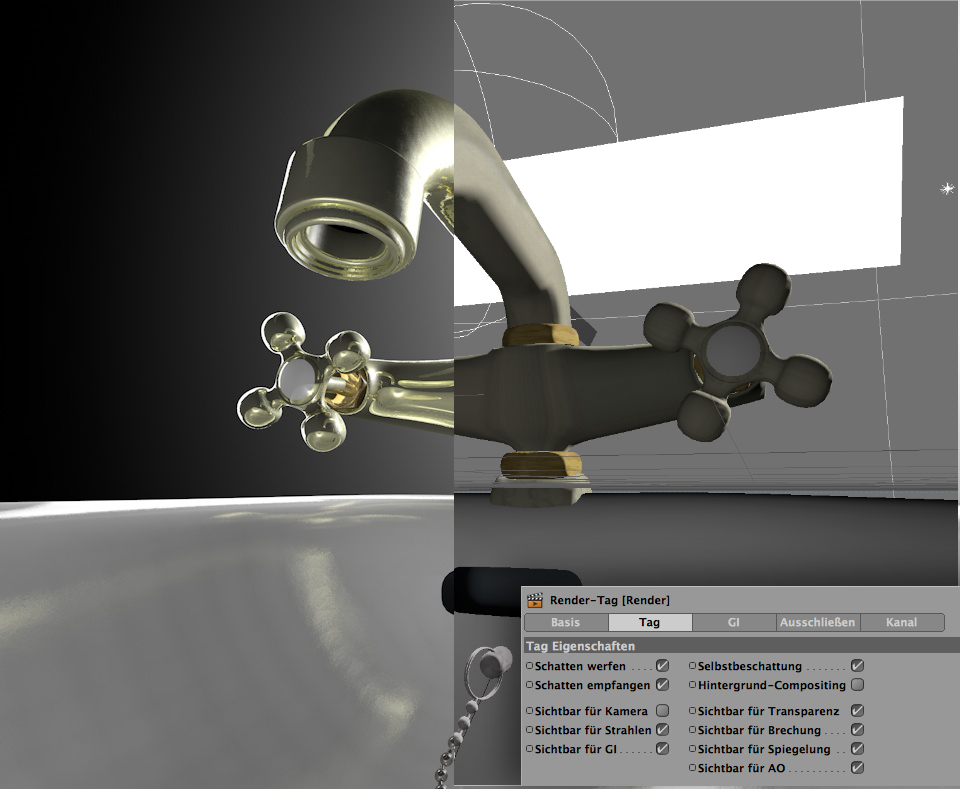Toggle Selbstbeschattung checkbox

(x=858, y=666)
